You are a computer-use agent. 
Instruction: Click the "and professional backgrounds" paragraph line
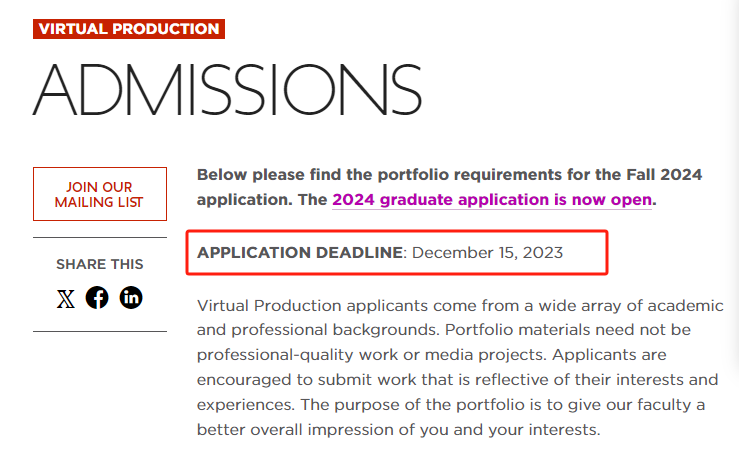pyautogui.click(x=443, y=330)
